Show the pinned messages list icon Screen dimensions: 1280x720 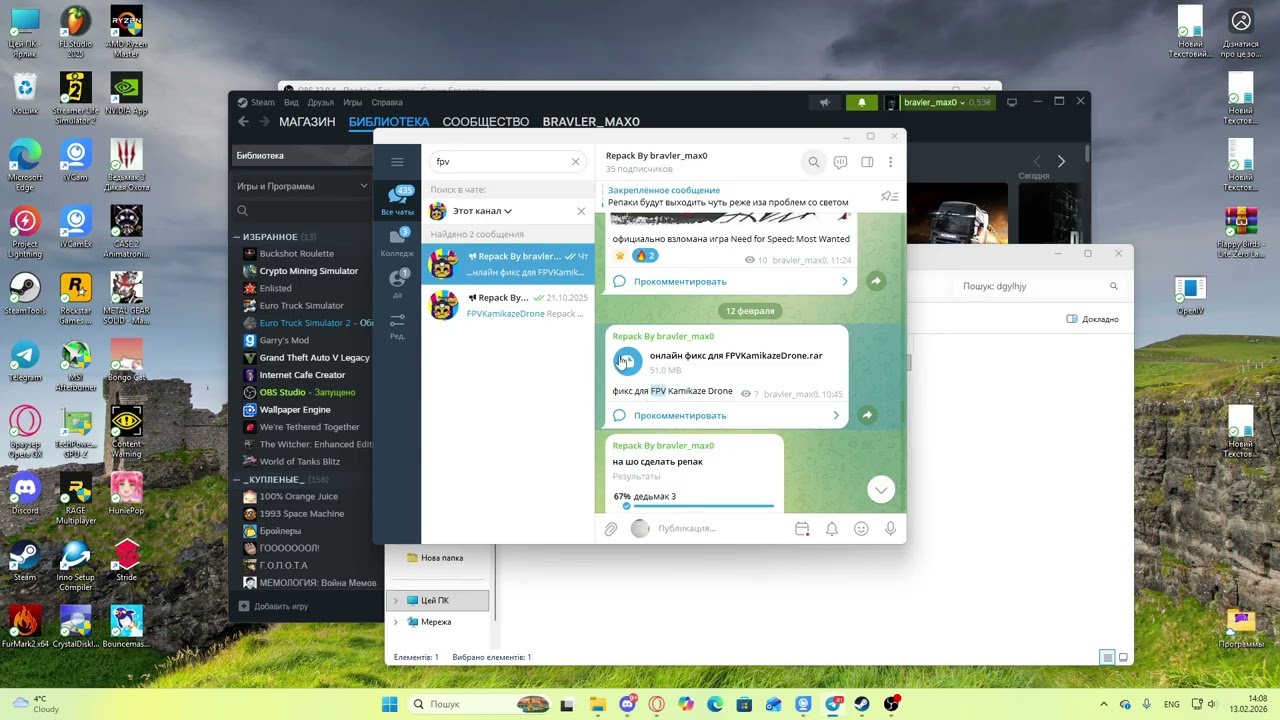[889, 196]
